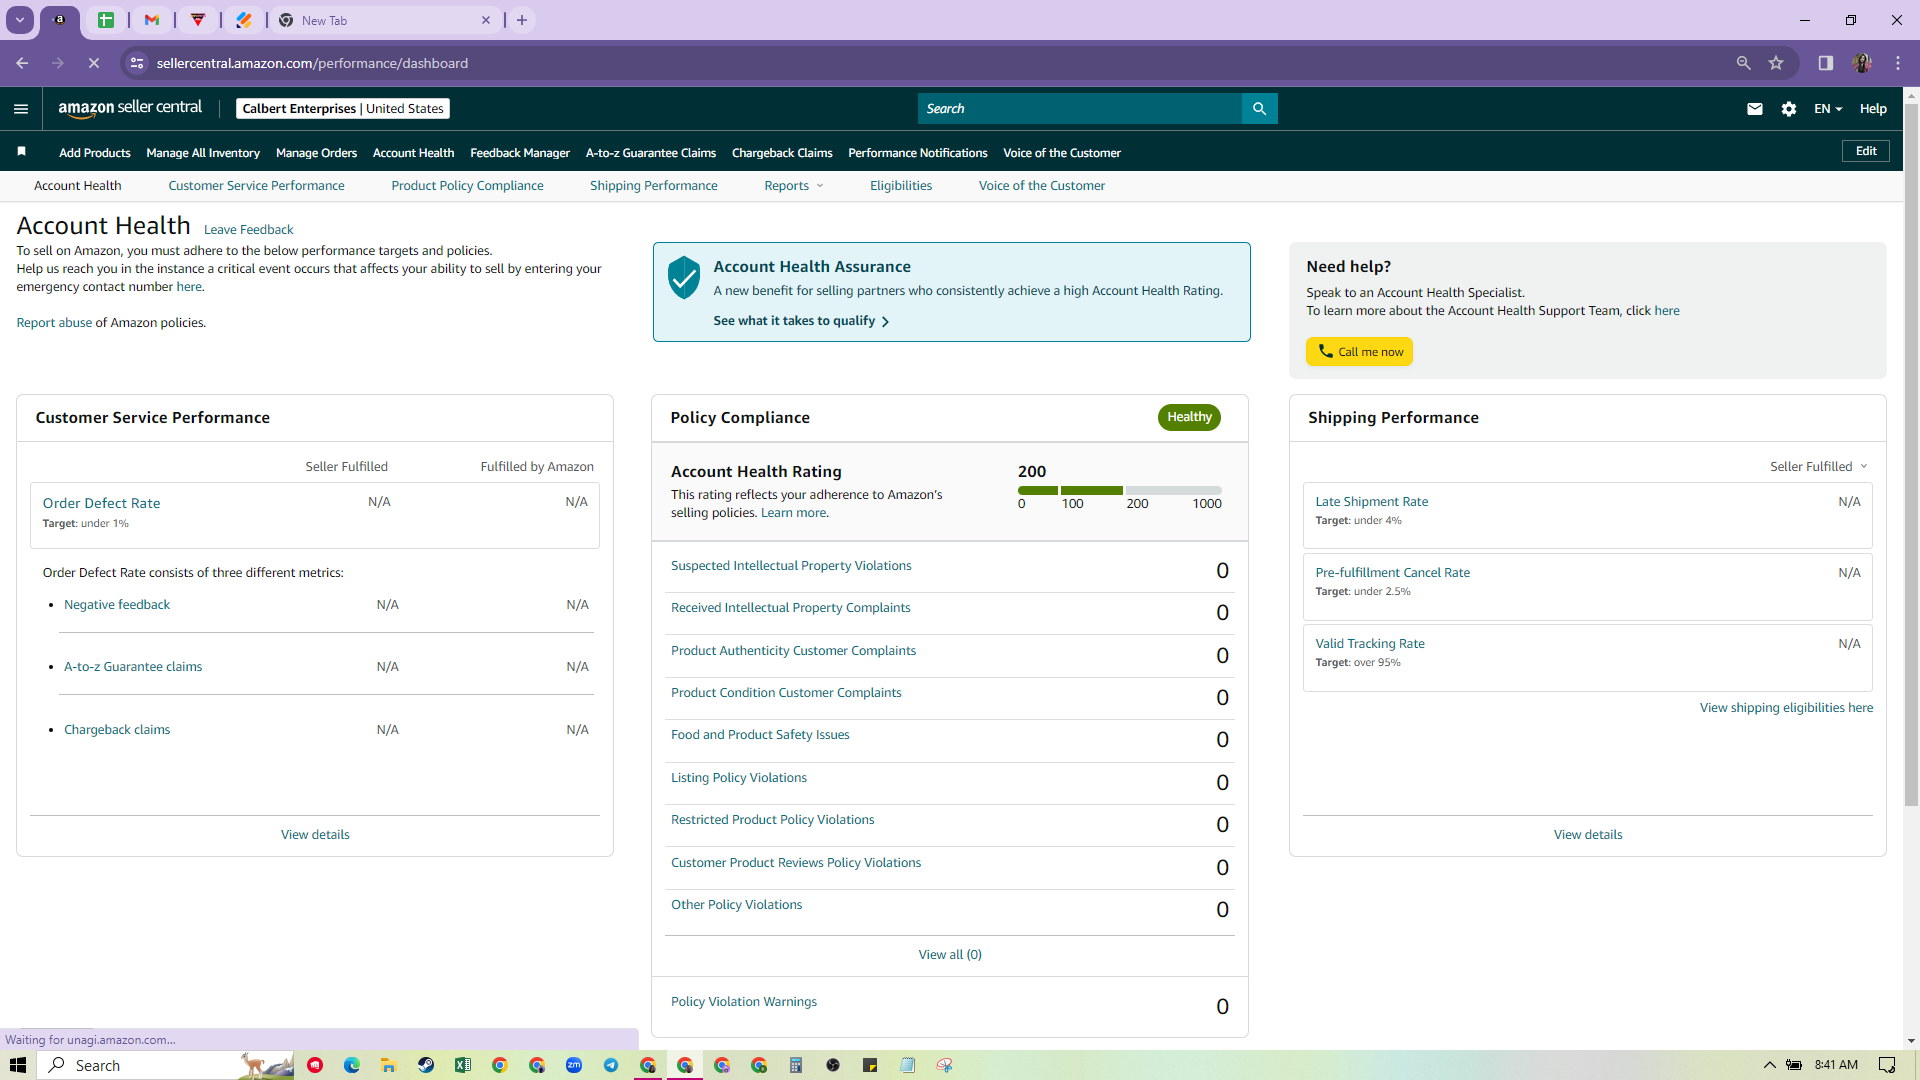This screenshot has height=1080, width=1920.
Task: Open Add Products in the top menu
Action: tap(95, 153)
